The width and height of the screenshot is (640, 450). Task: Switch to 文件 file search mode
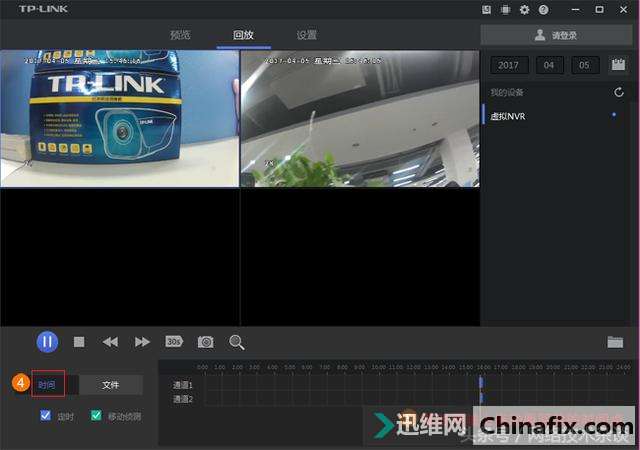(111, 385)
